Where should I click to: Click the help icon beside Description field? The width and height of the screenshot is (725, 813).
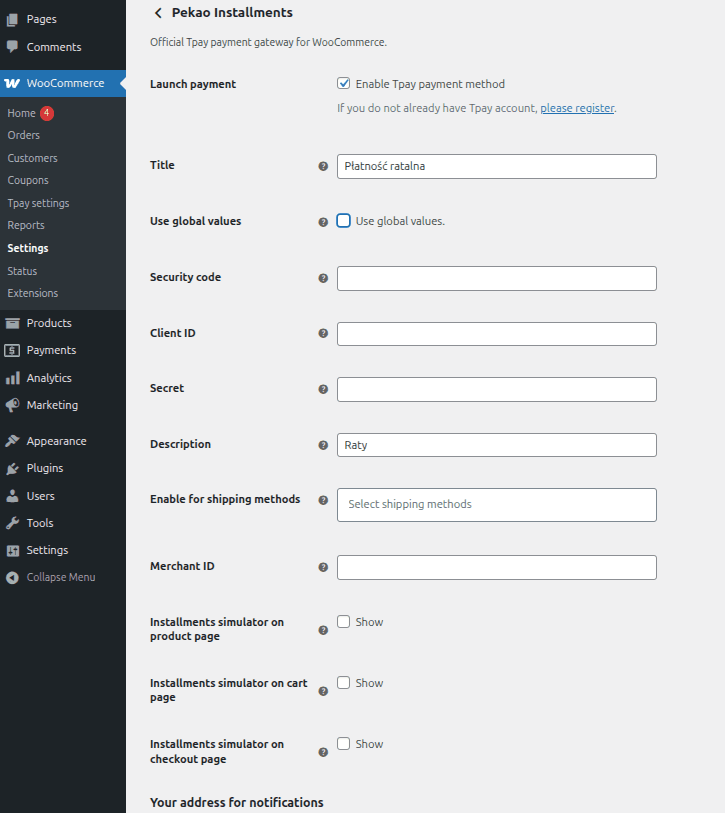[x=323, y=445]
